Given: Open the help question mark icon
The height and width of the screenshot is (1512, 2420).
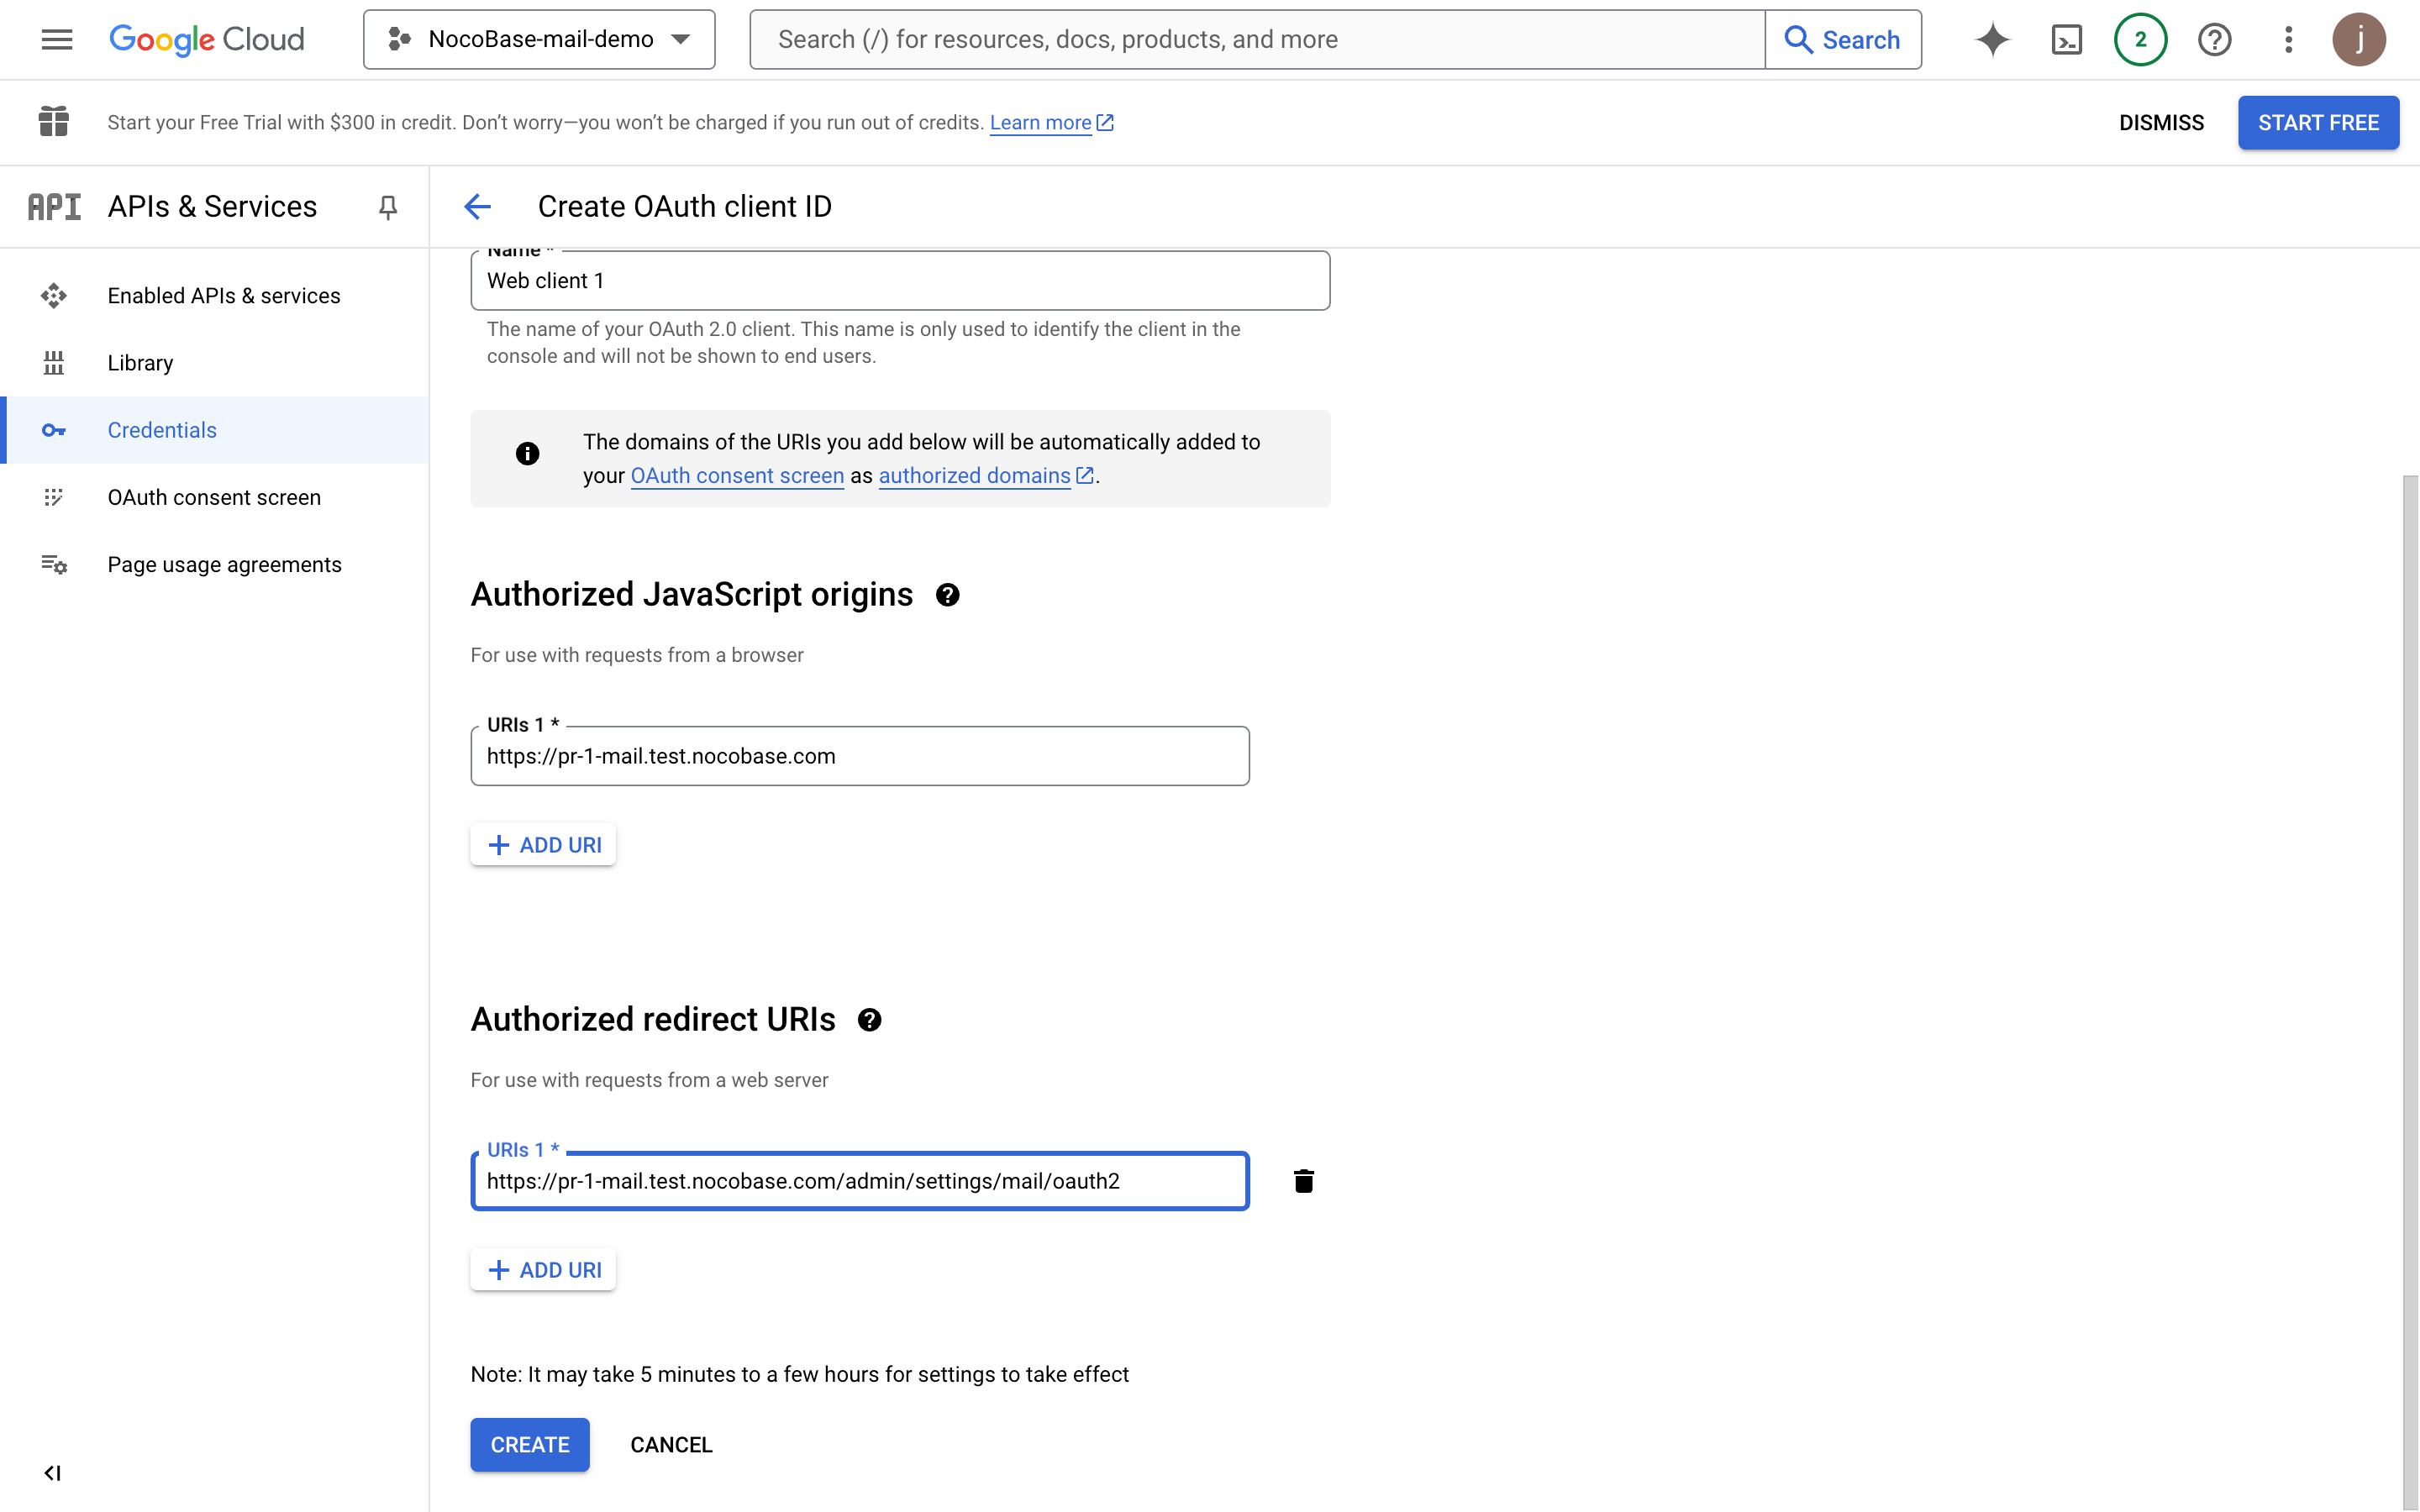Looking at the screenshot, I should click(2214, 40).
